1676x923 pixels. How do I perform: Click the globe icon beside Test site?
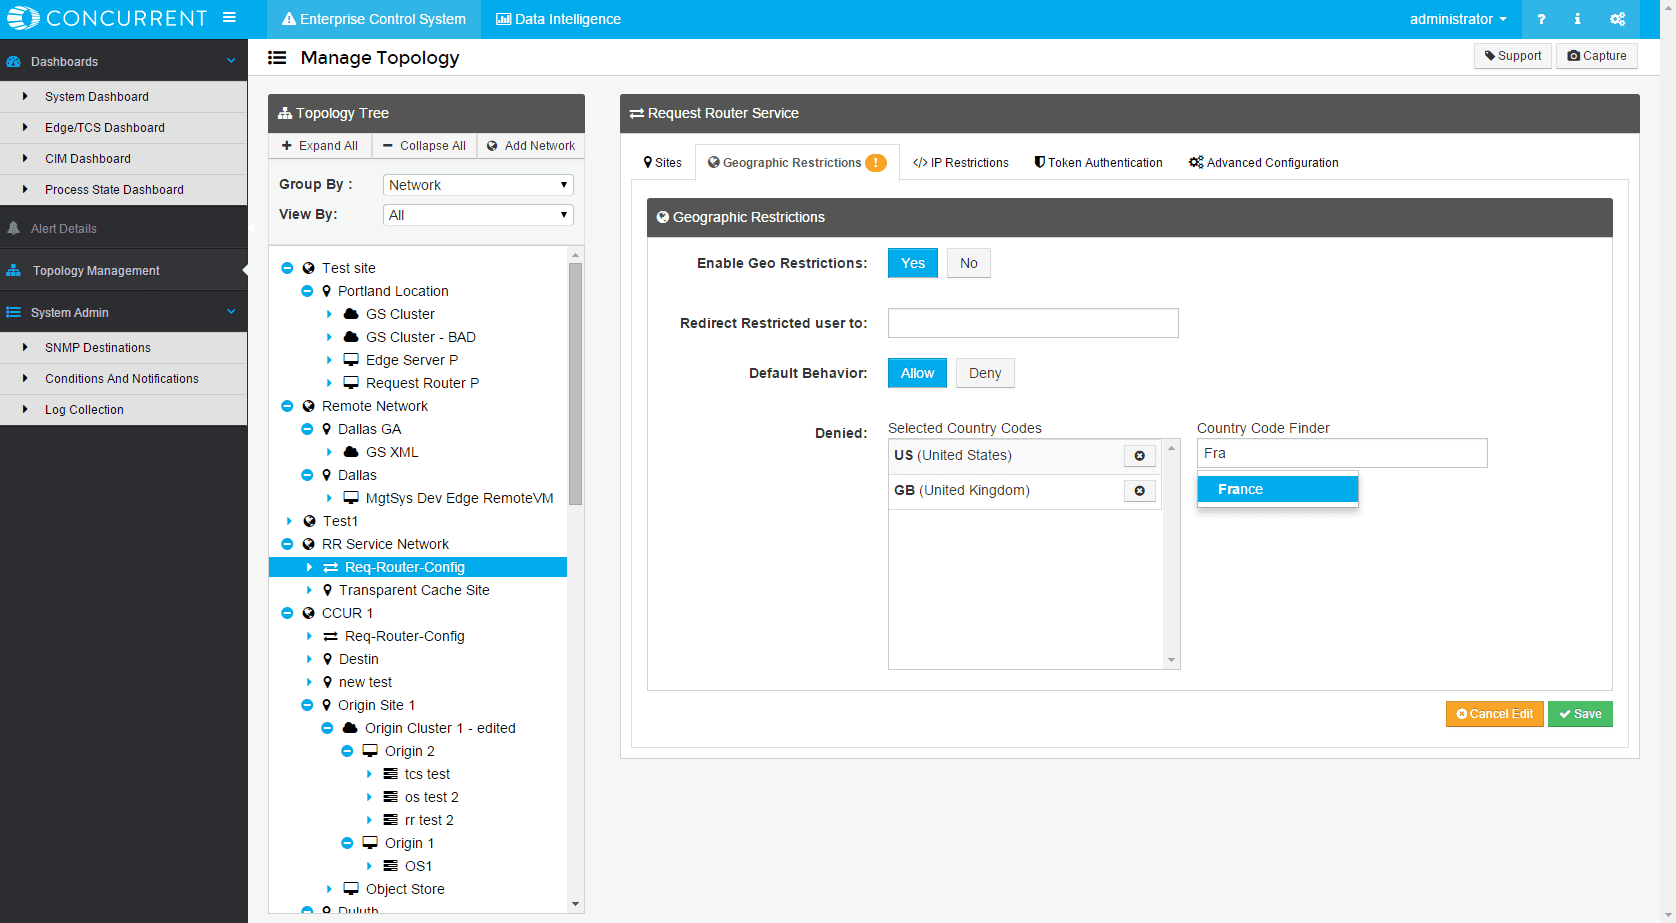coord(308,268)
